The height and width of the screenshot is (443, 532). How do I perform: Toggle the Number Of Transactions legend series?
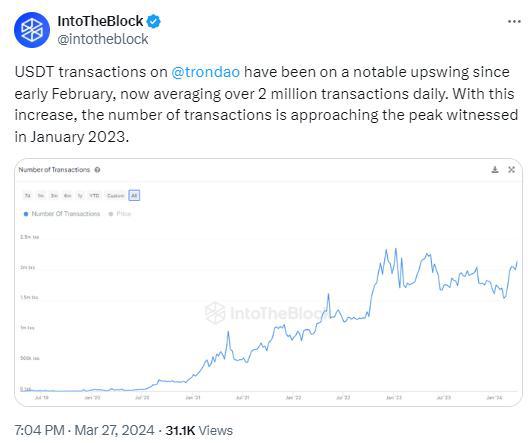coord(62,214)
